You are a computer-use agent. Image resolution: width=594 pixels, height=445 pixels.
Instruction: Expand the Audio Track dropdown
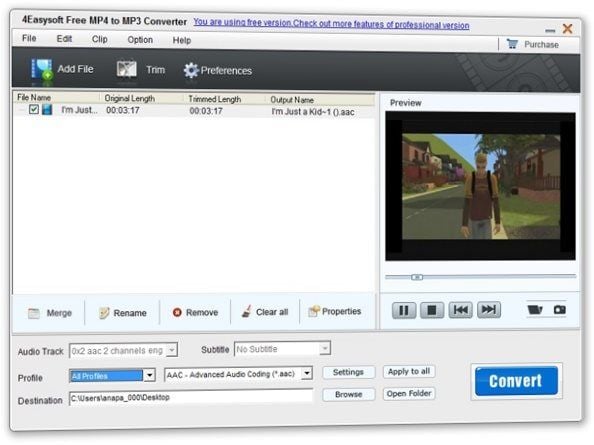coord(172,350)
